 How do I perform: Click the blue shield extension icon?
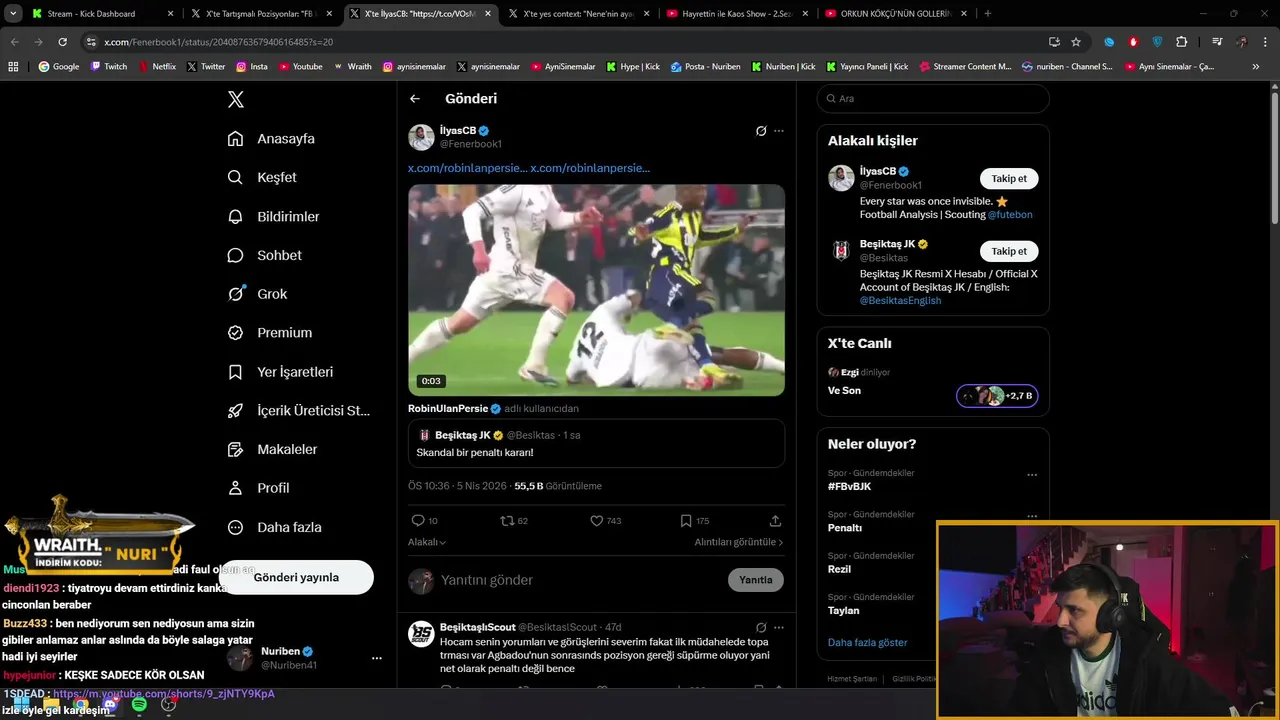1157,42
